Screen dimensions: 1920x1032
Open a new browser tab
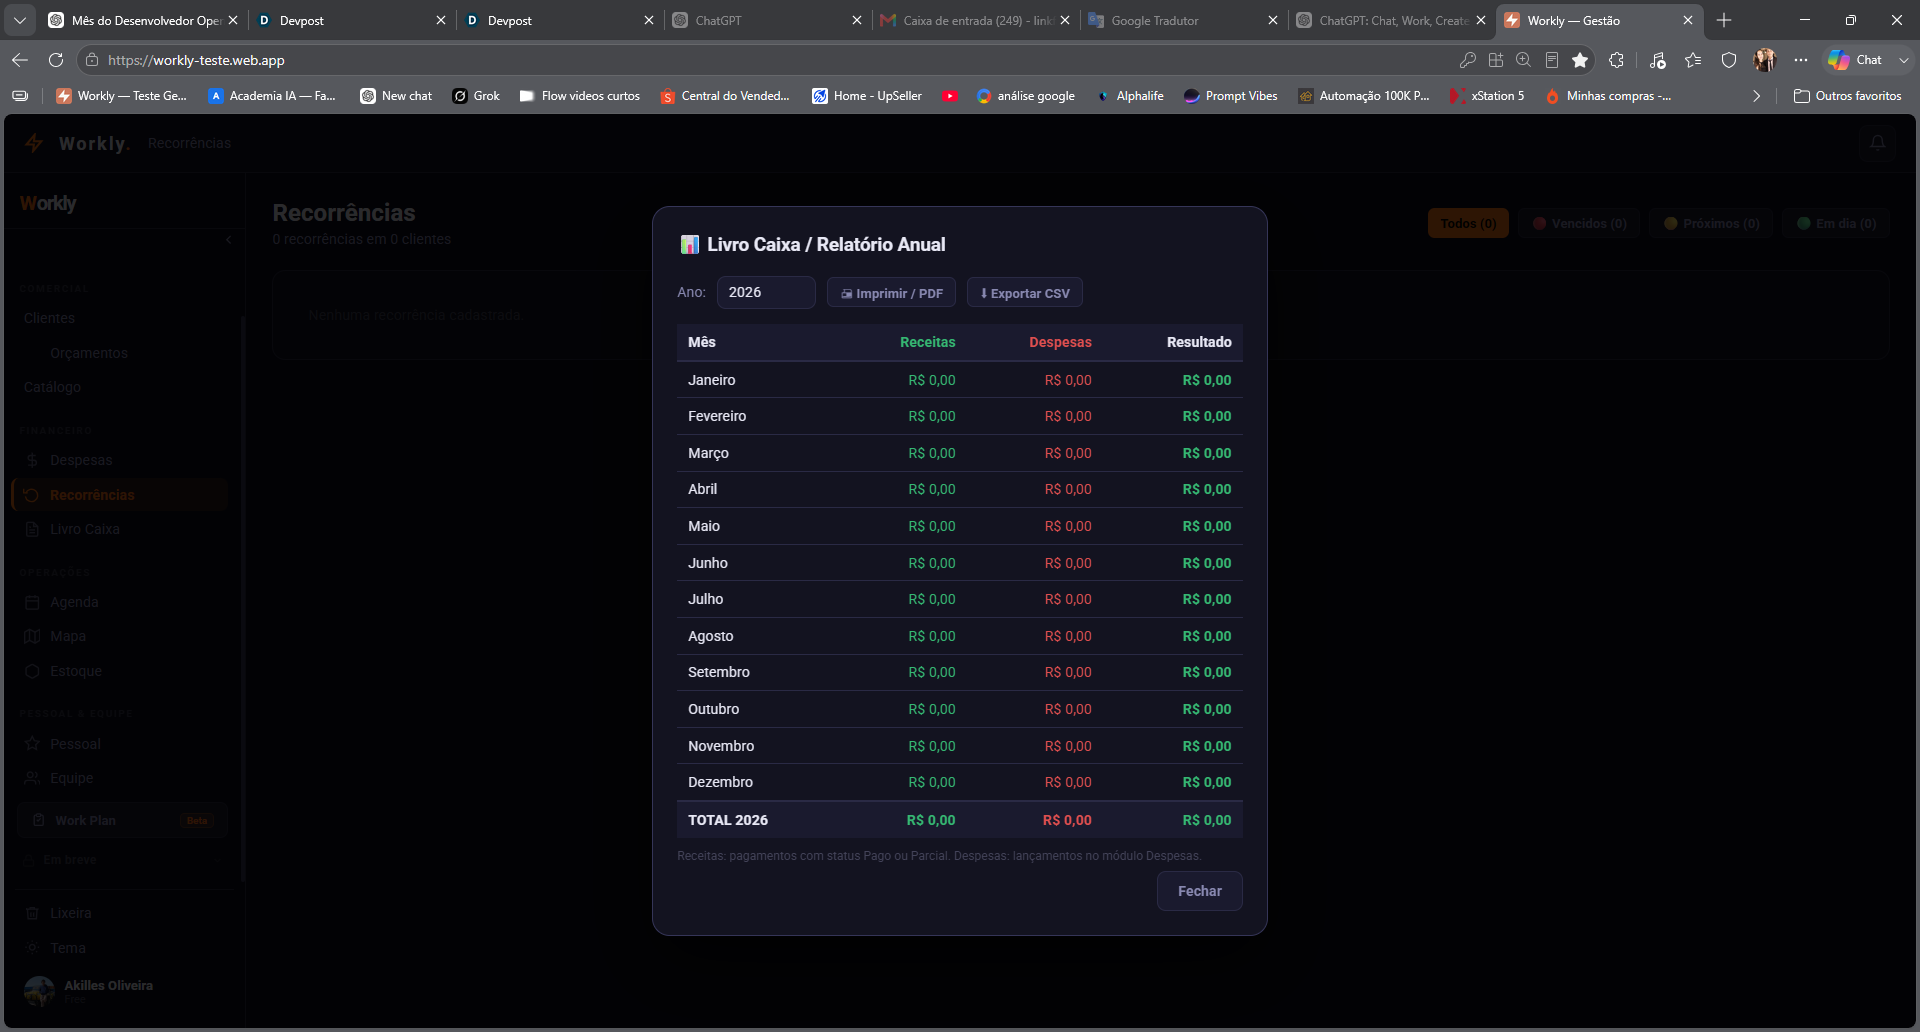1724,20
